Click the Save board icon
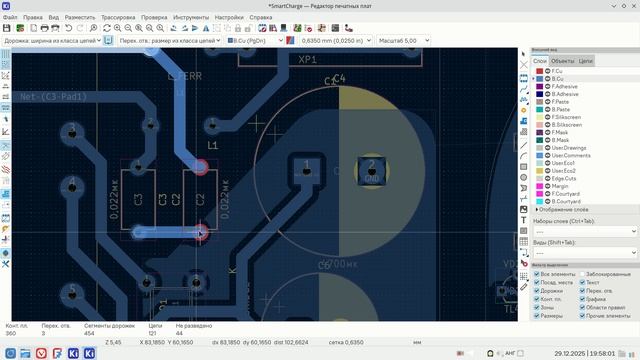 click(7, 28)
